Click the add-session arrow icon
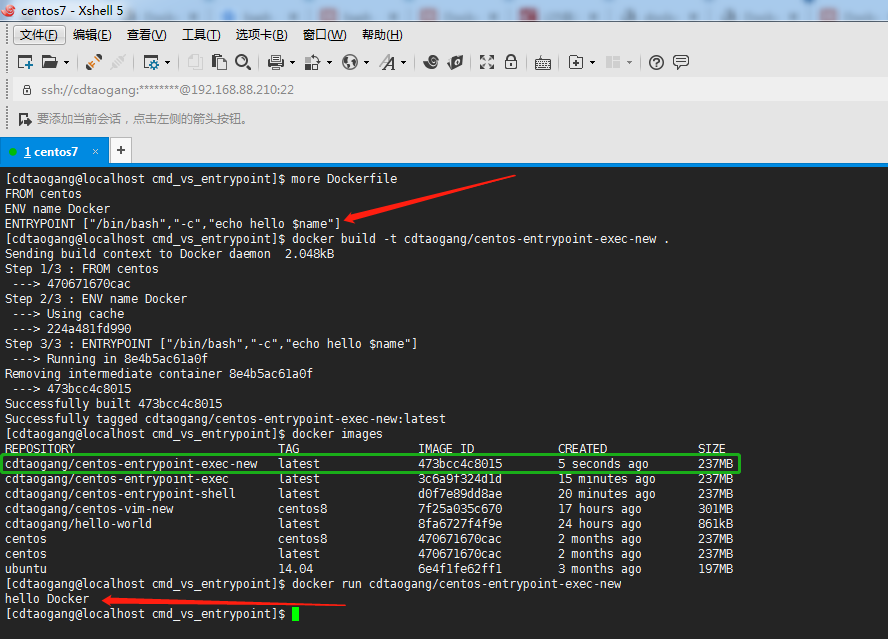Image resolution: width=888 pixels, height=639 pixels. (25, 119)
